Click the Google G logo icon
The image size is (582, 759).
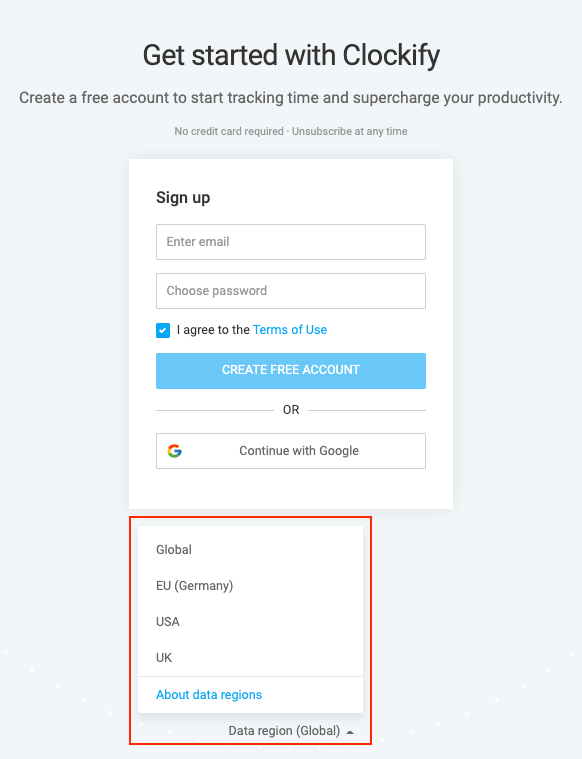point(175,451)
